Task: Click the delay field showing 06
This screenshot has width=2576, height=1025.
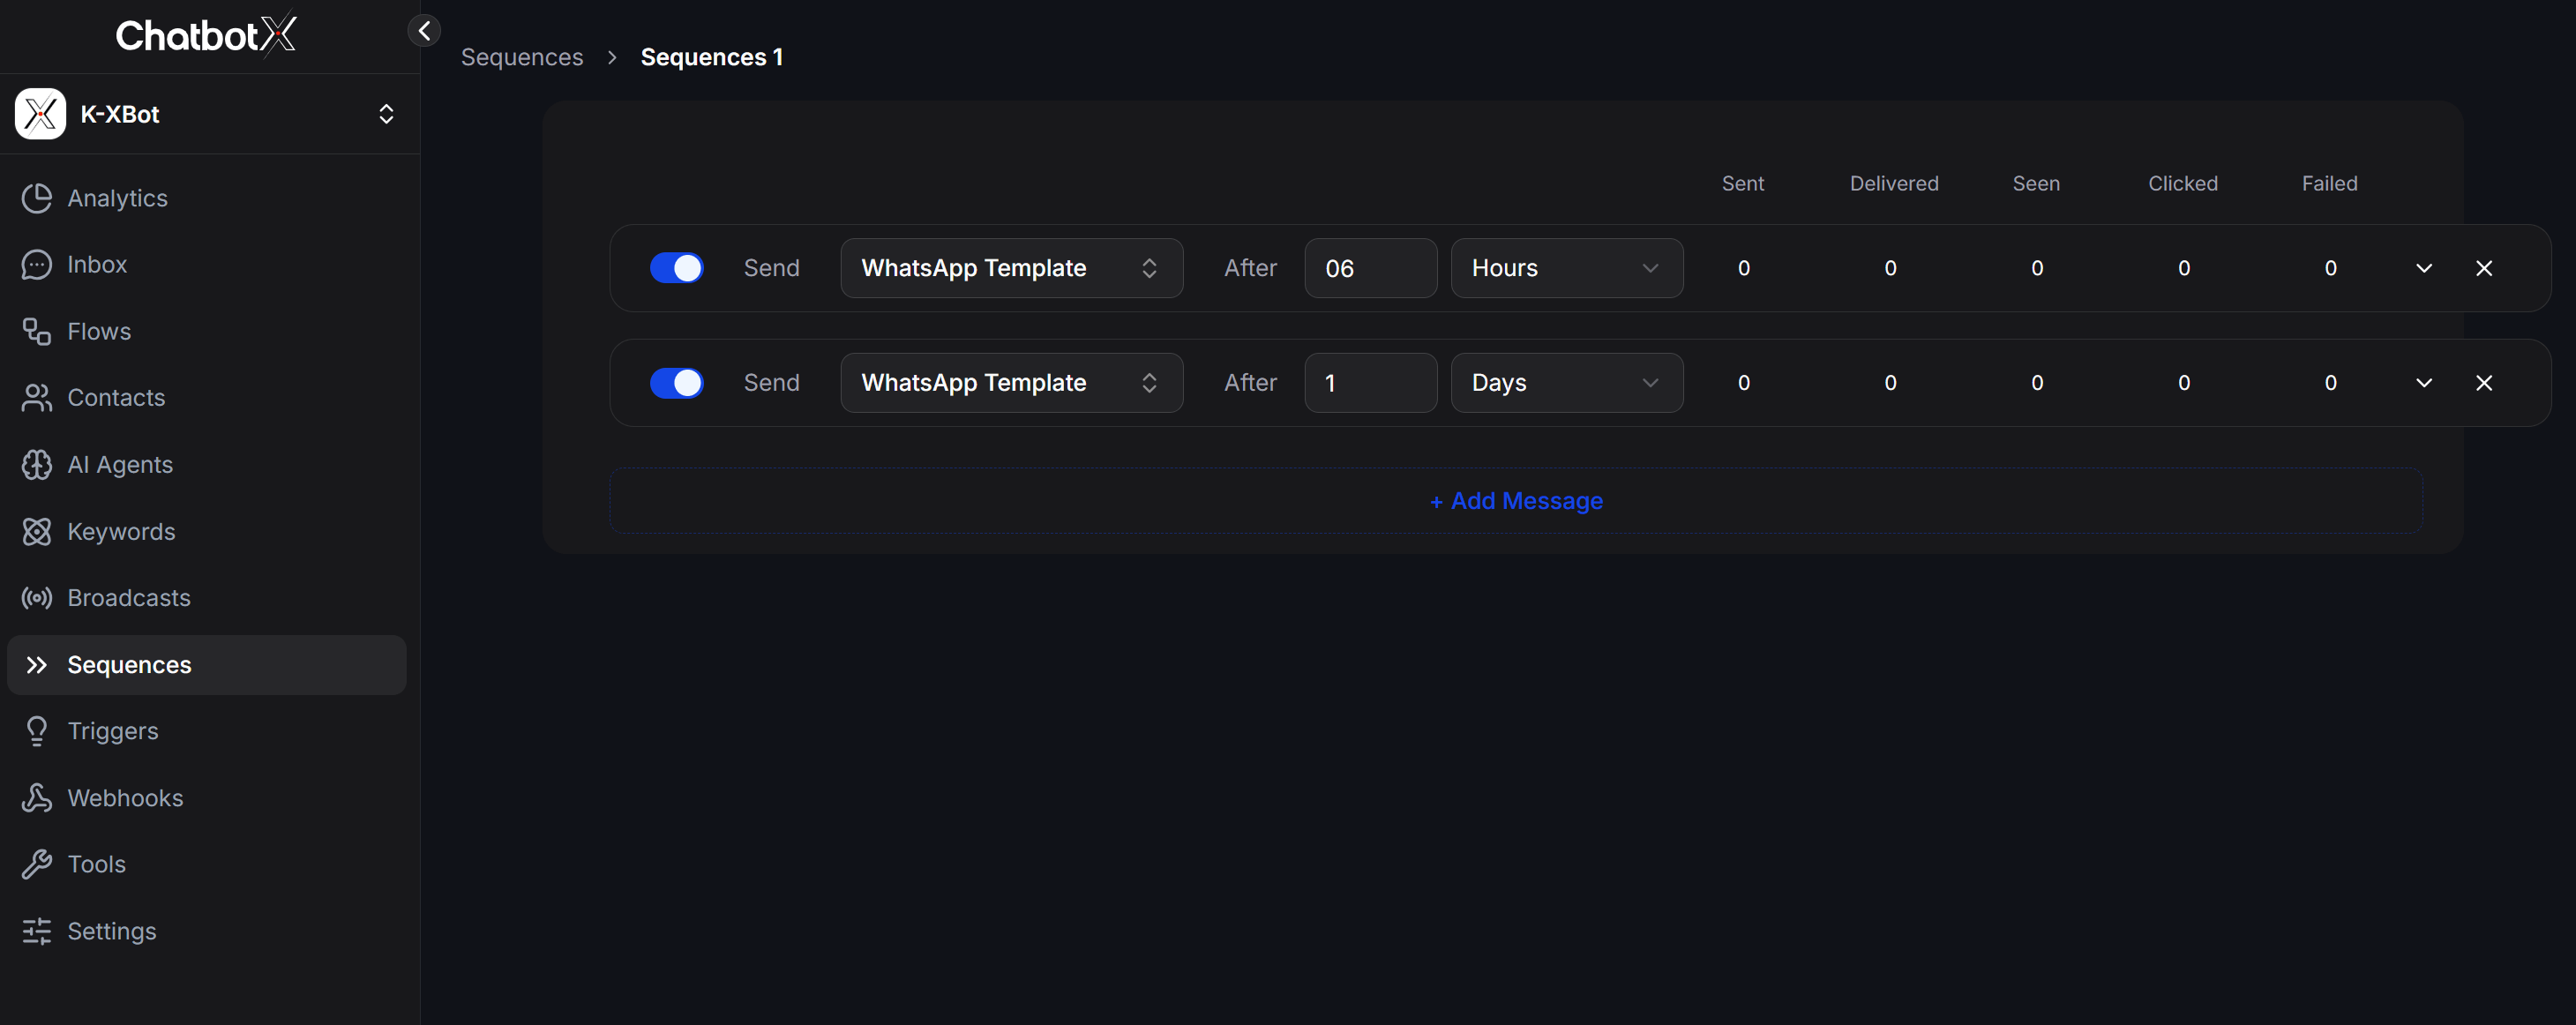Action: (x=1370, y=268)
